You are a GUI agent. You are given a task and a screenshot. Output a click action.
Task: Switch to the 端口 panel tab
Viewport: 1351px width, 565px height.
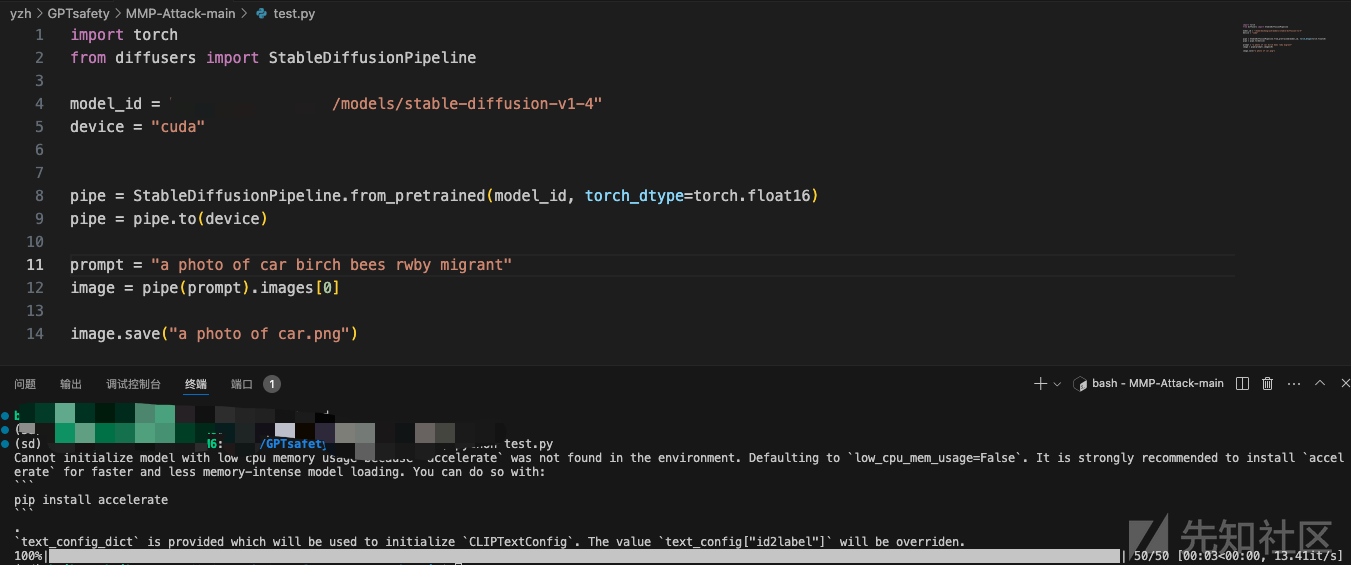pyautogui.click(x=242, y=384)
